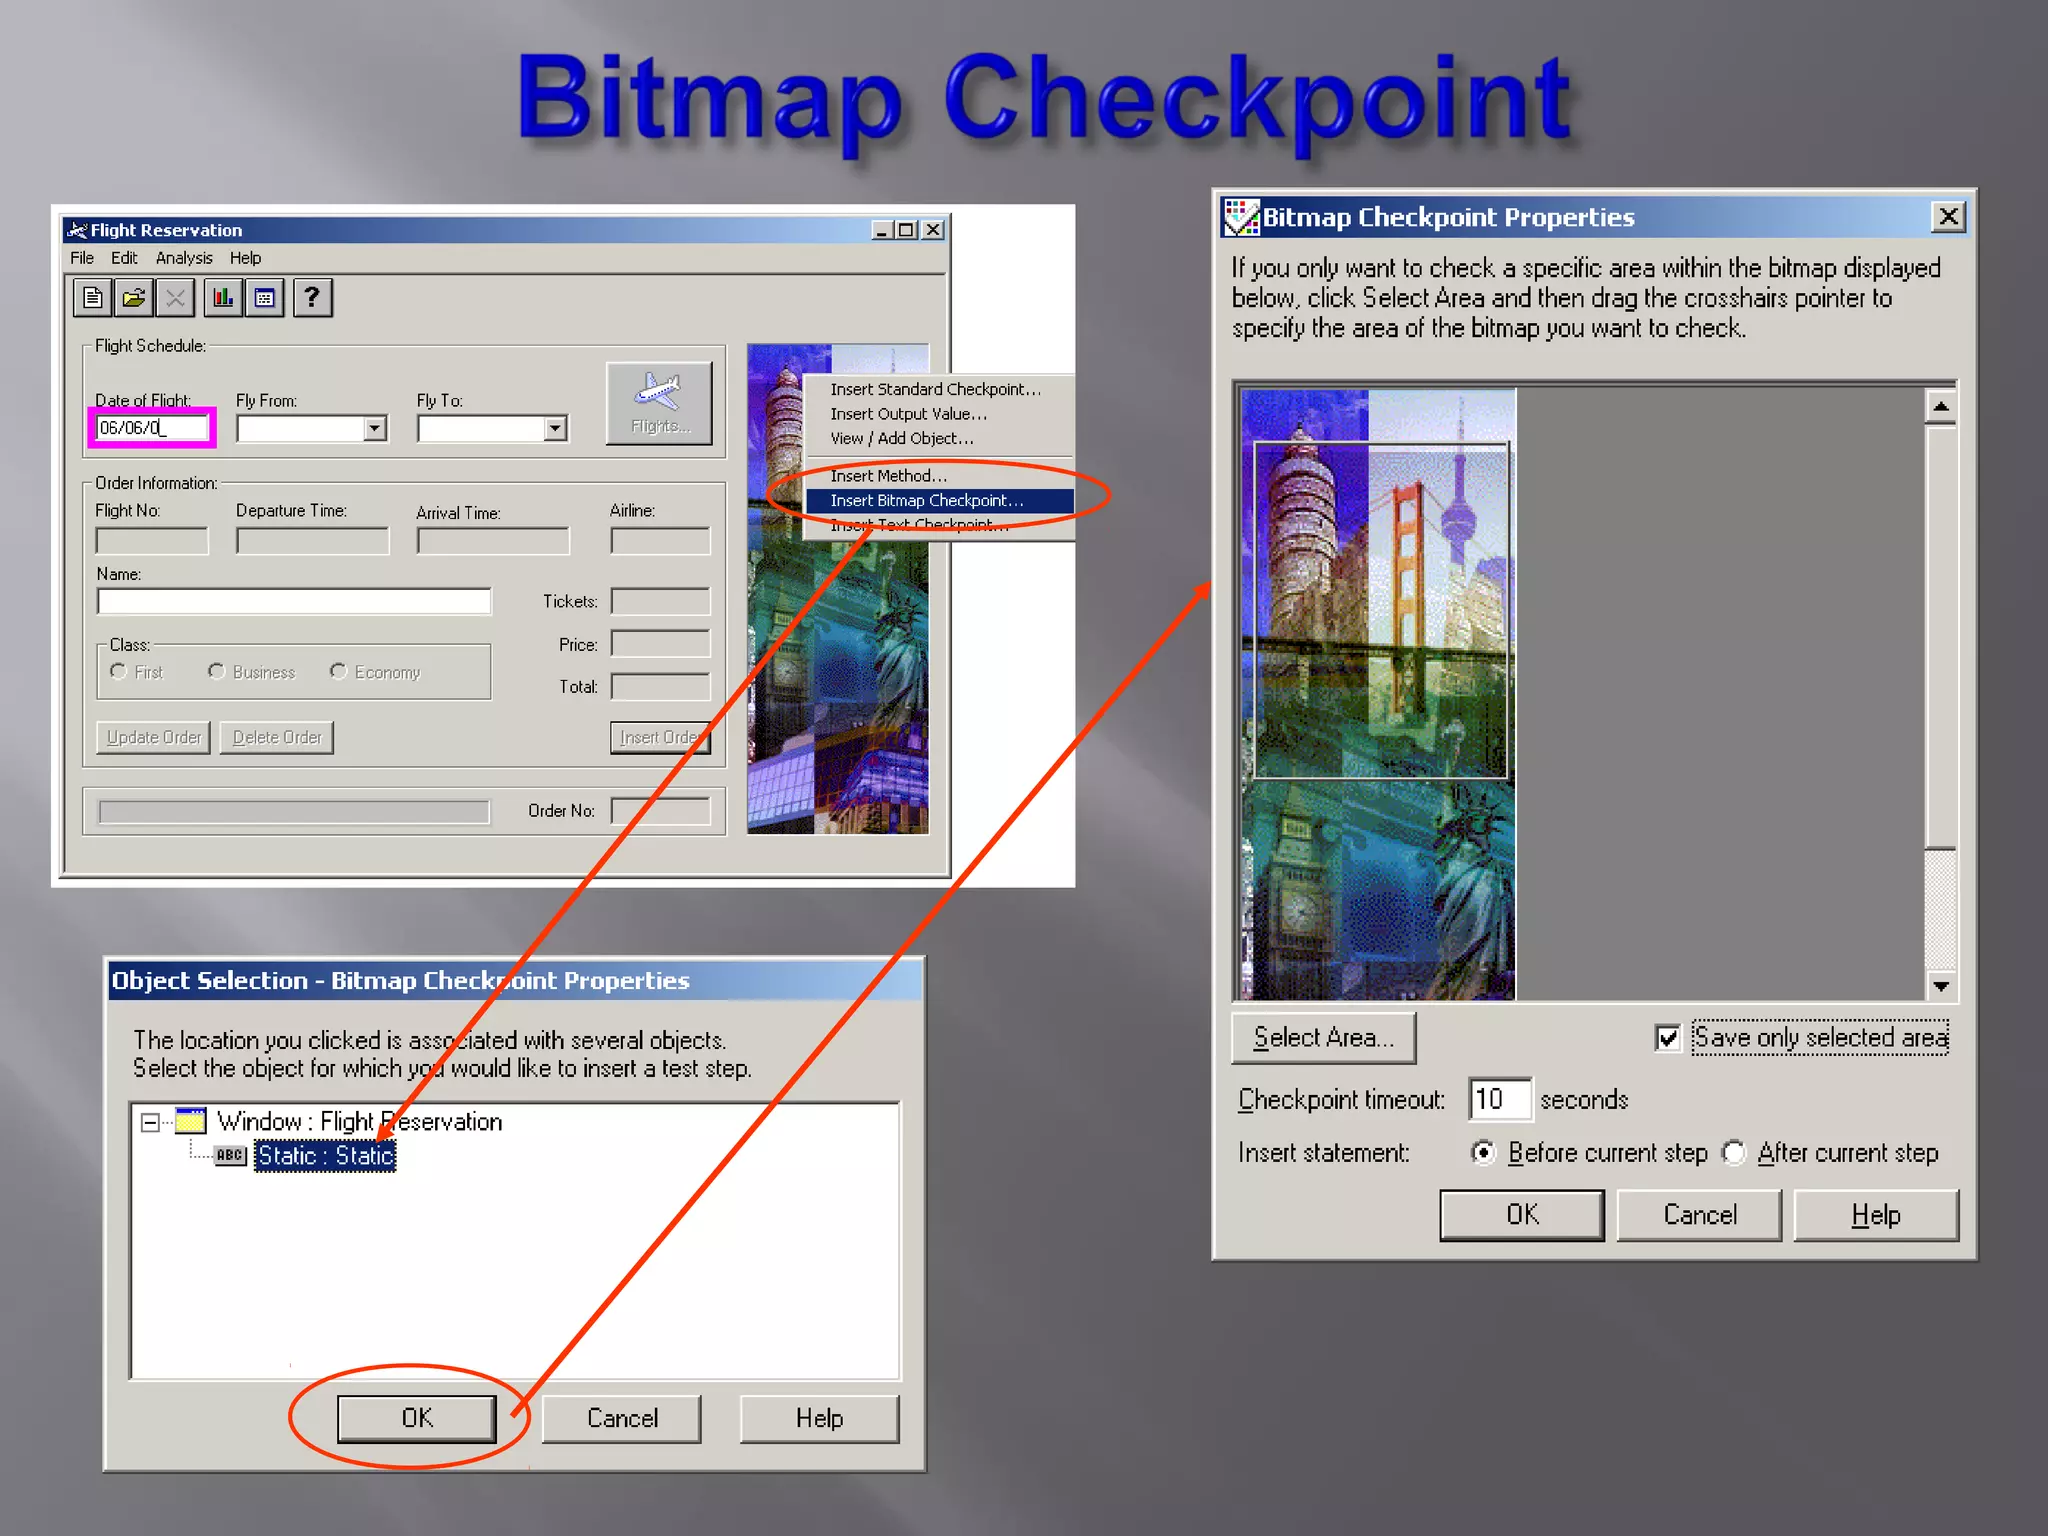Image resolution: width=2048 pixels, height=1536 pixels.
Task: Click the Delete Order X toolbar icon
Action: [175, 298]
